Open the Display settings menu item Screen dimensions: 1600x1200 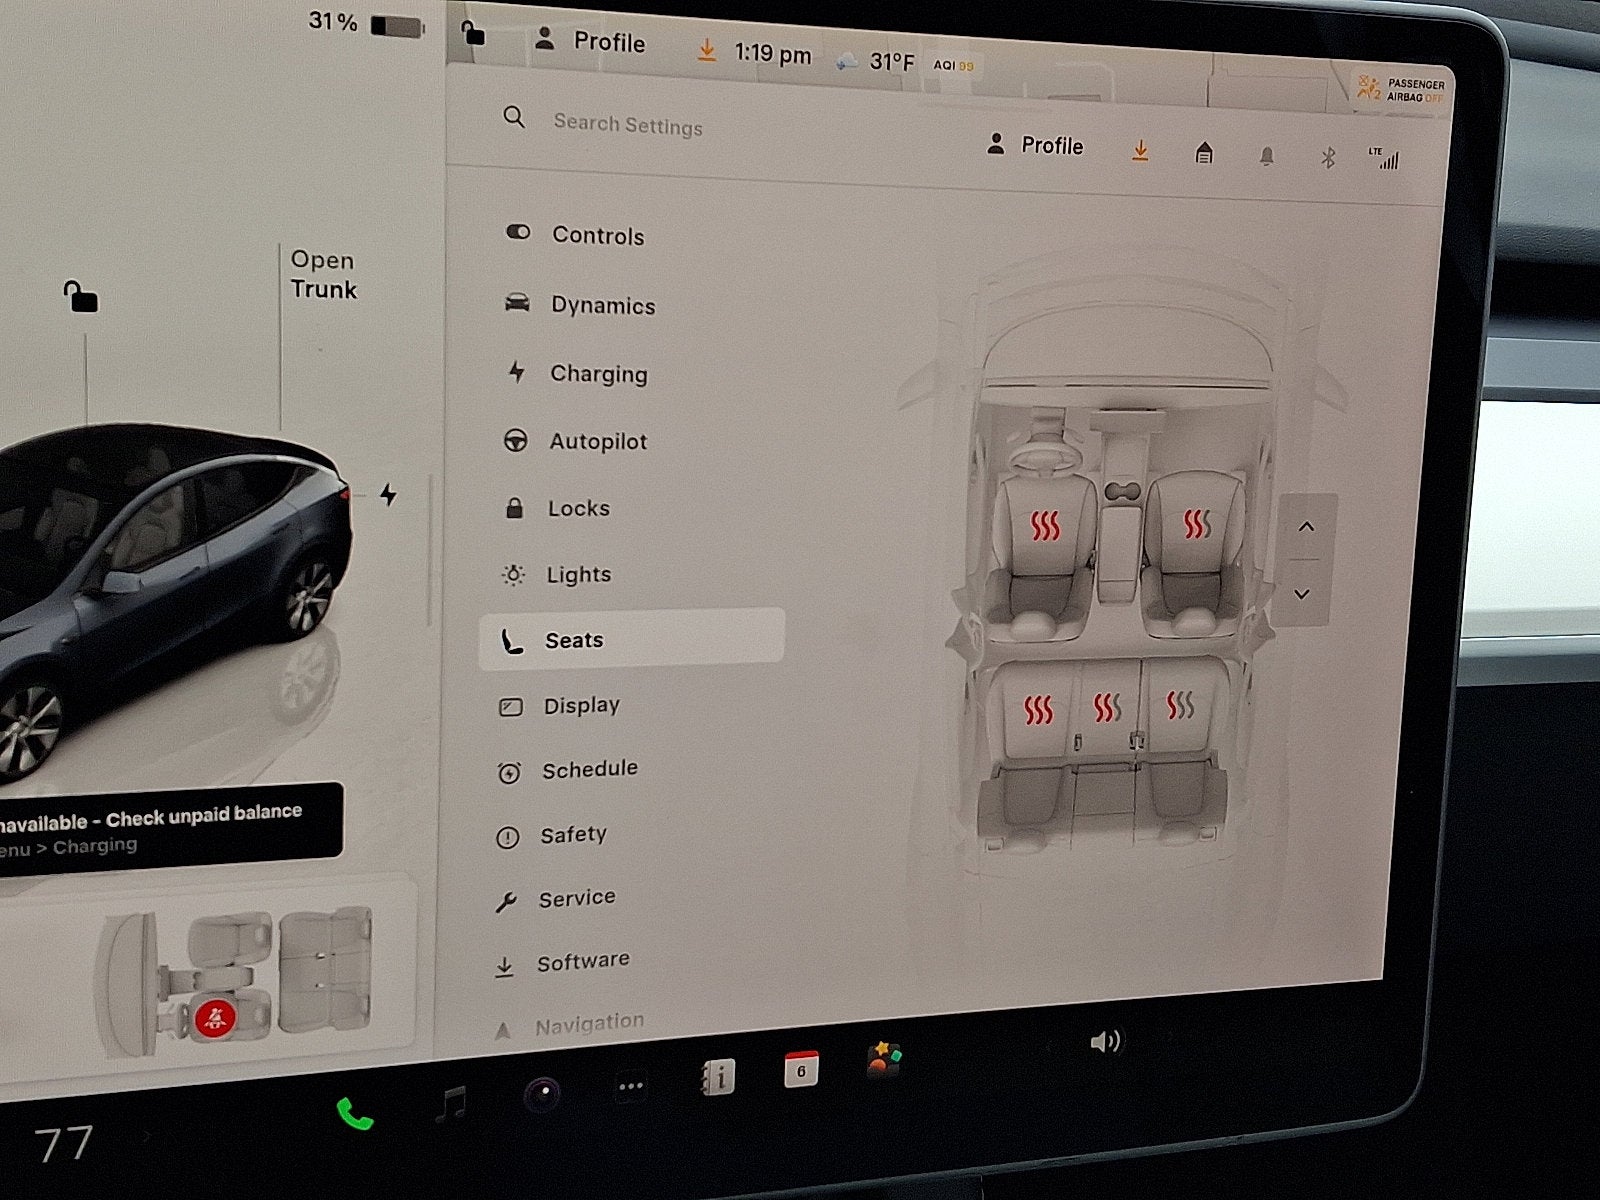[581, 706]
